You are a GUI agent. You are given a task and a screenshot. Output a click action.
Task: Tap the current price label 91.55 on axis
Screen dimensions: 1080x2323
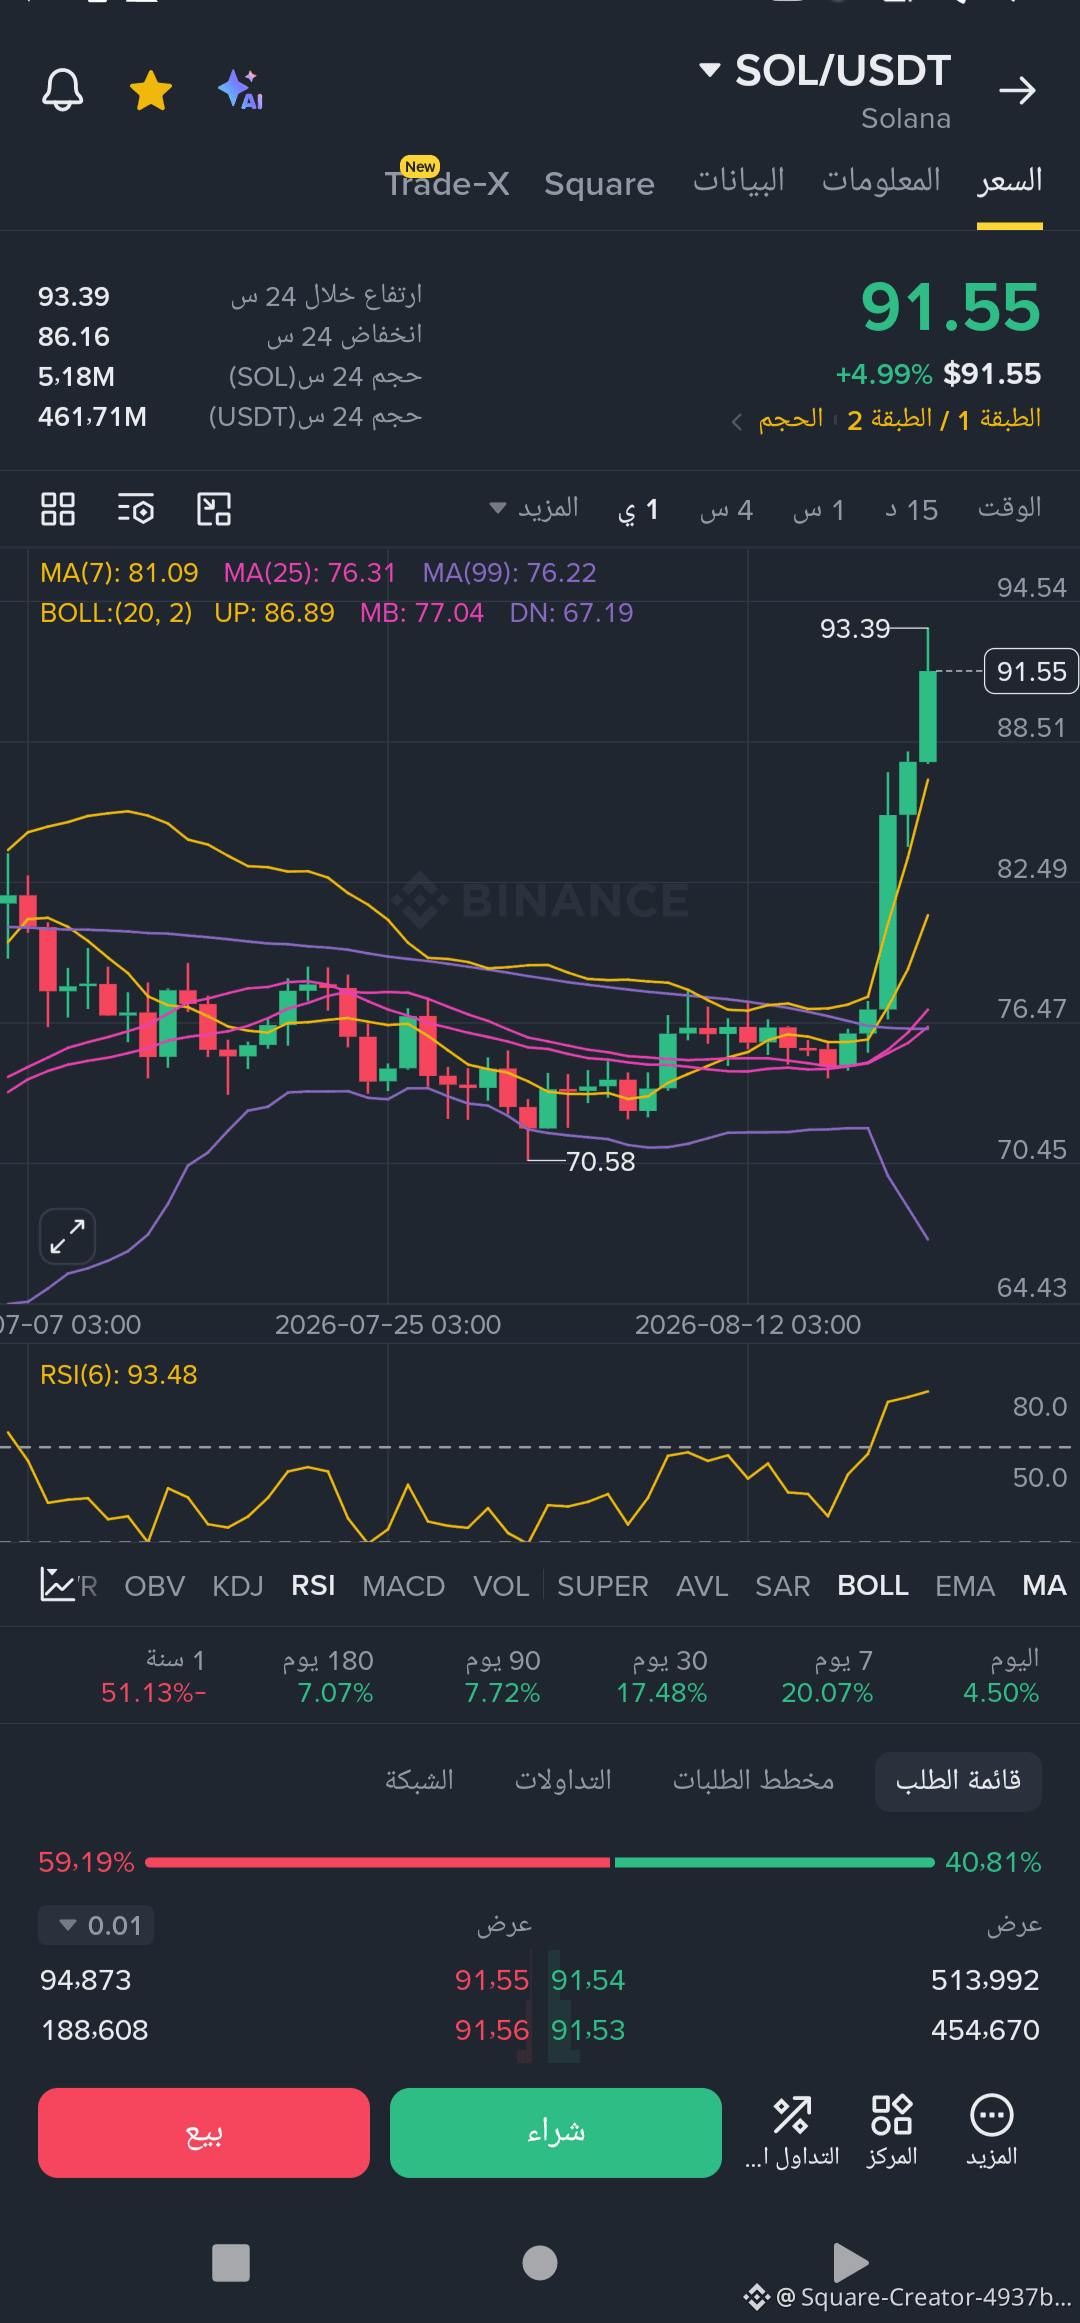[1031, 671]
